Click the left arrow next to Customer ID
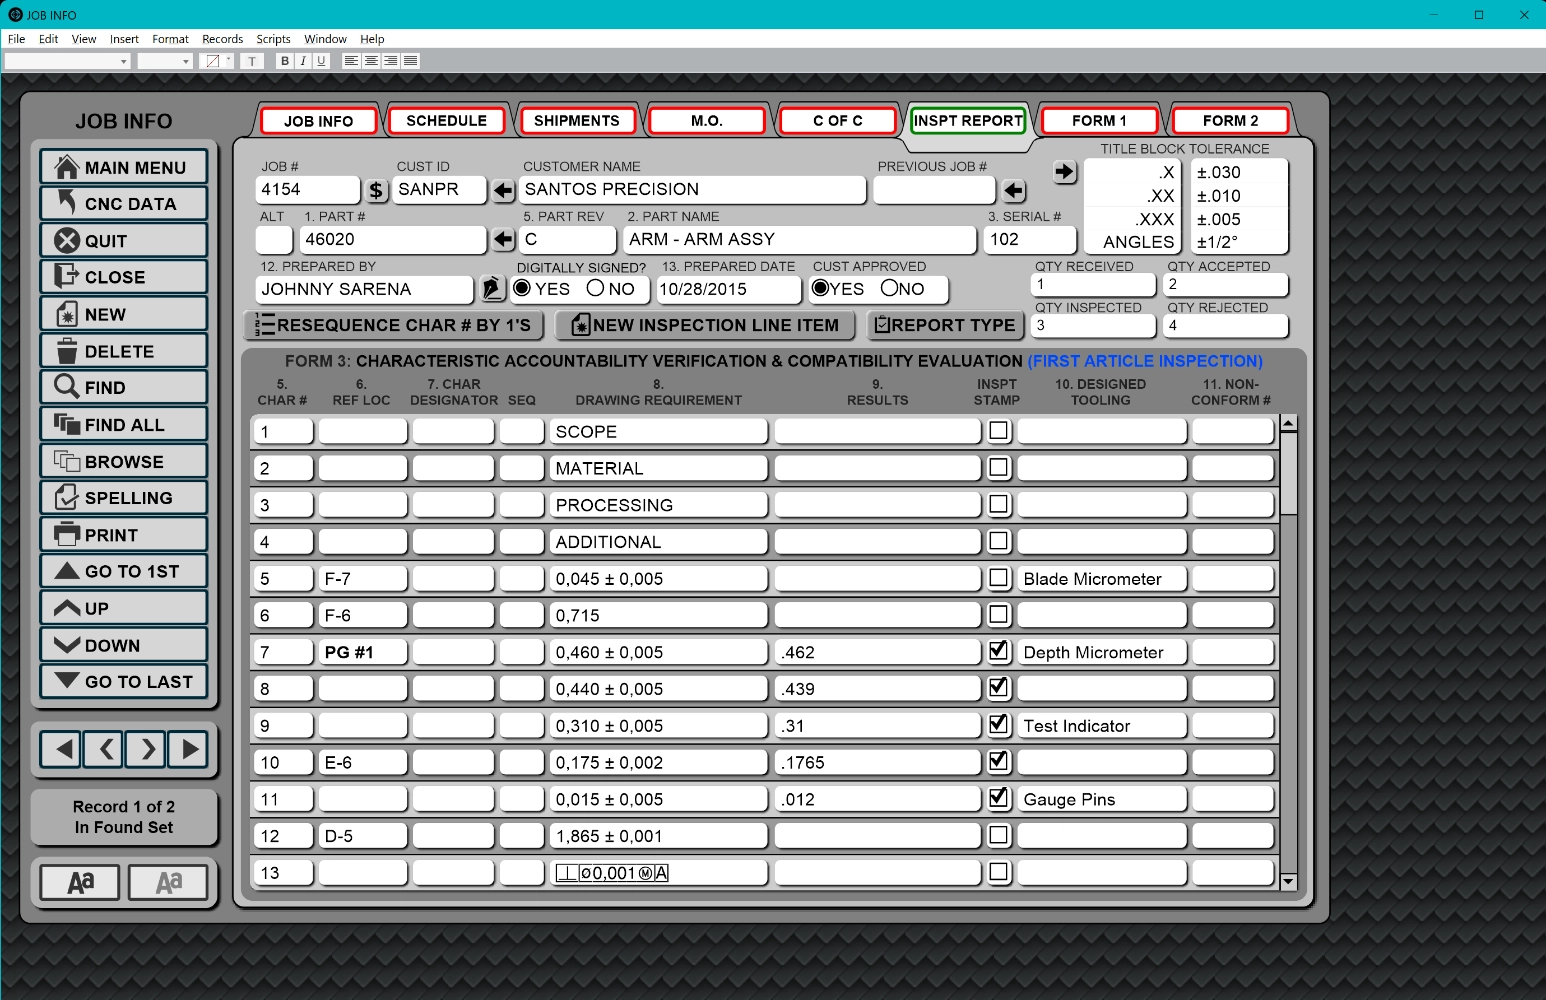The width and height of the screenshot is (1546, 1000). (503, 190)
